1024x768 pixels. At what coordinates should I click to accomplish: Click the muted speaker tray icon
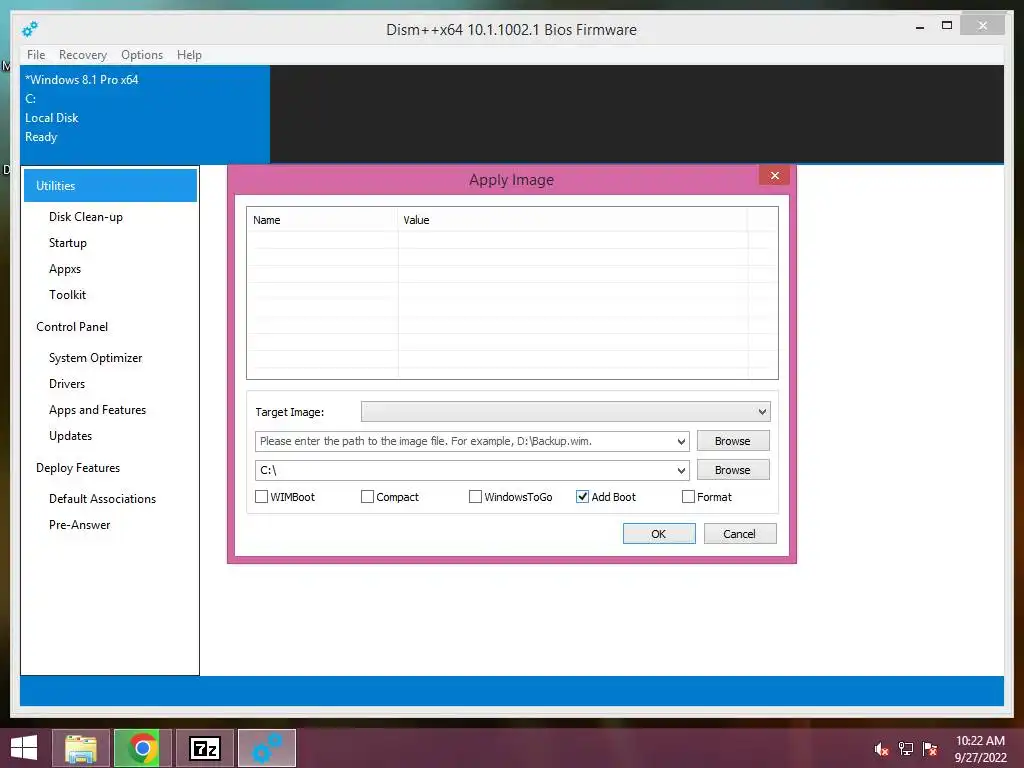pyautogui.click(x=882, y=749)
